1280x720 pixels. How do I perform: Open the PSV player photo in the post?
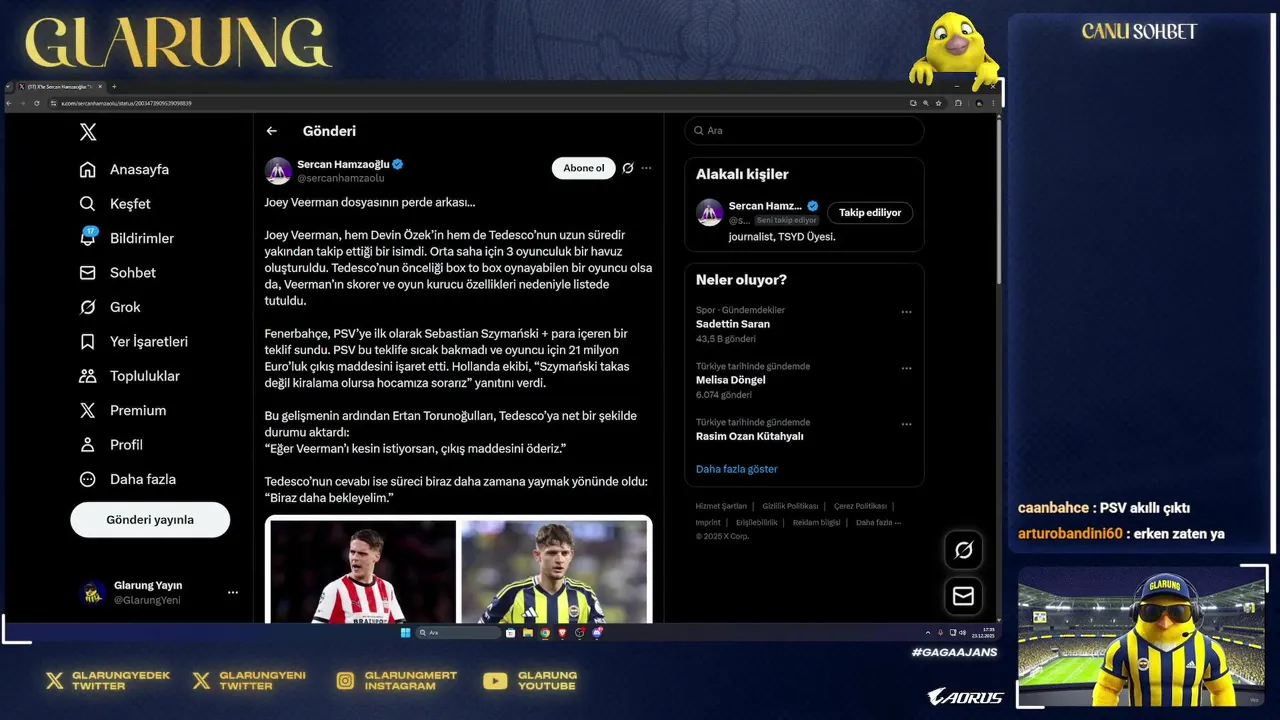pos(362,571)
